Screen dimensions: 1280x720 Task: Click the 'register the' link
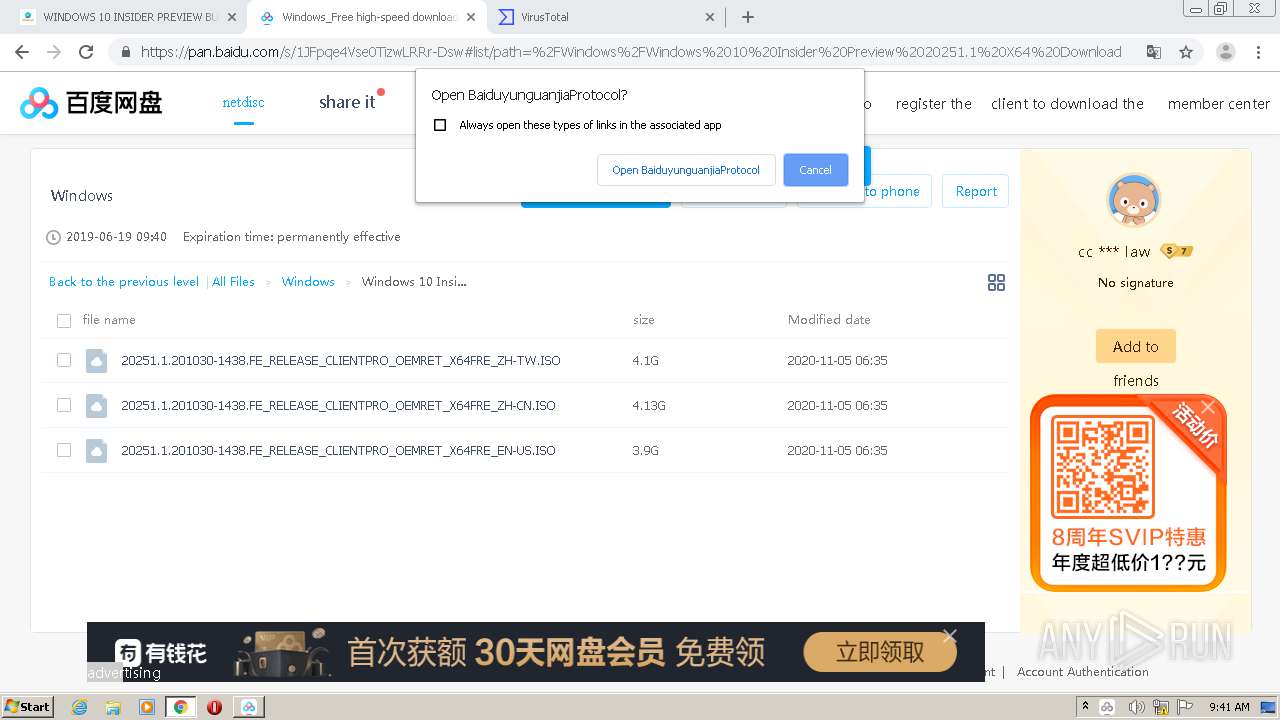[934, 104]
